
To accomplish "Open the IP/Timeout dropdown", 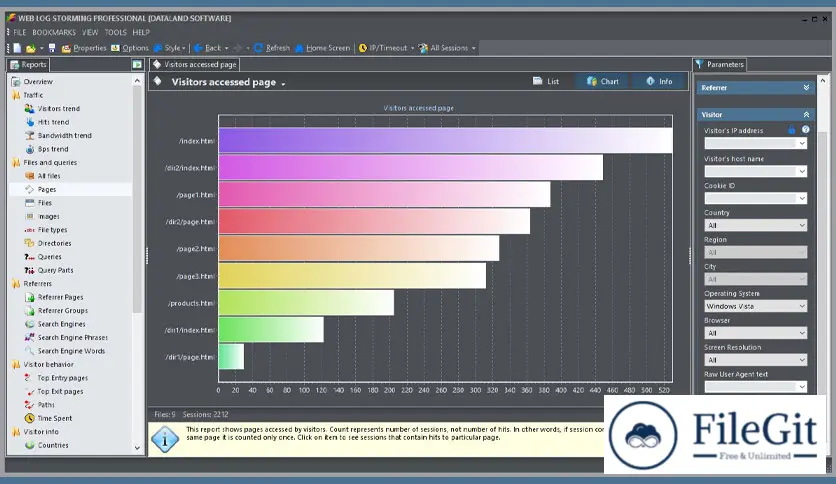I will pyautogui.click(x=386, y=48).
